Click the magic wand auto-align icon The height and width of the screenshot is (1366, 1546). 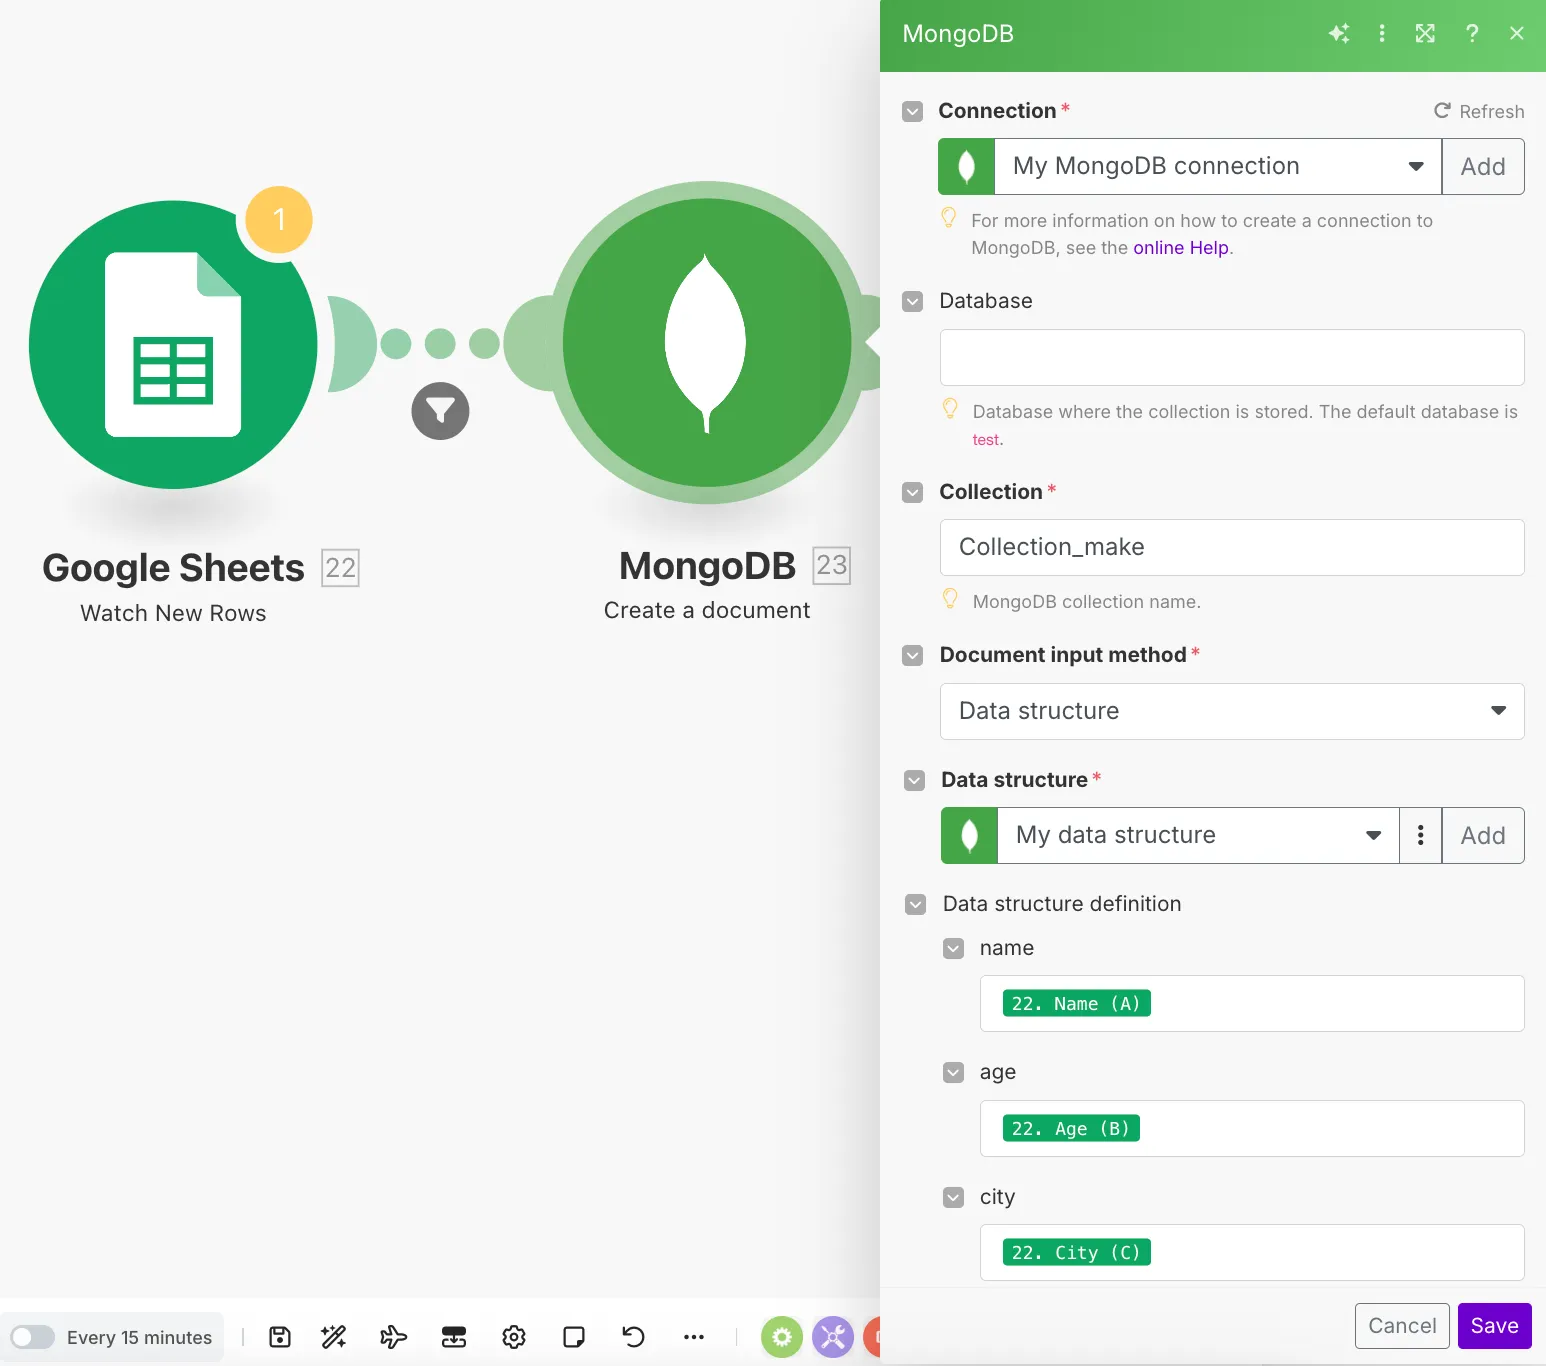[334, 1337]
